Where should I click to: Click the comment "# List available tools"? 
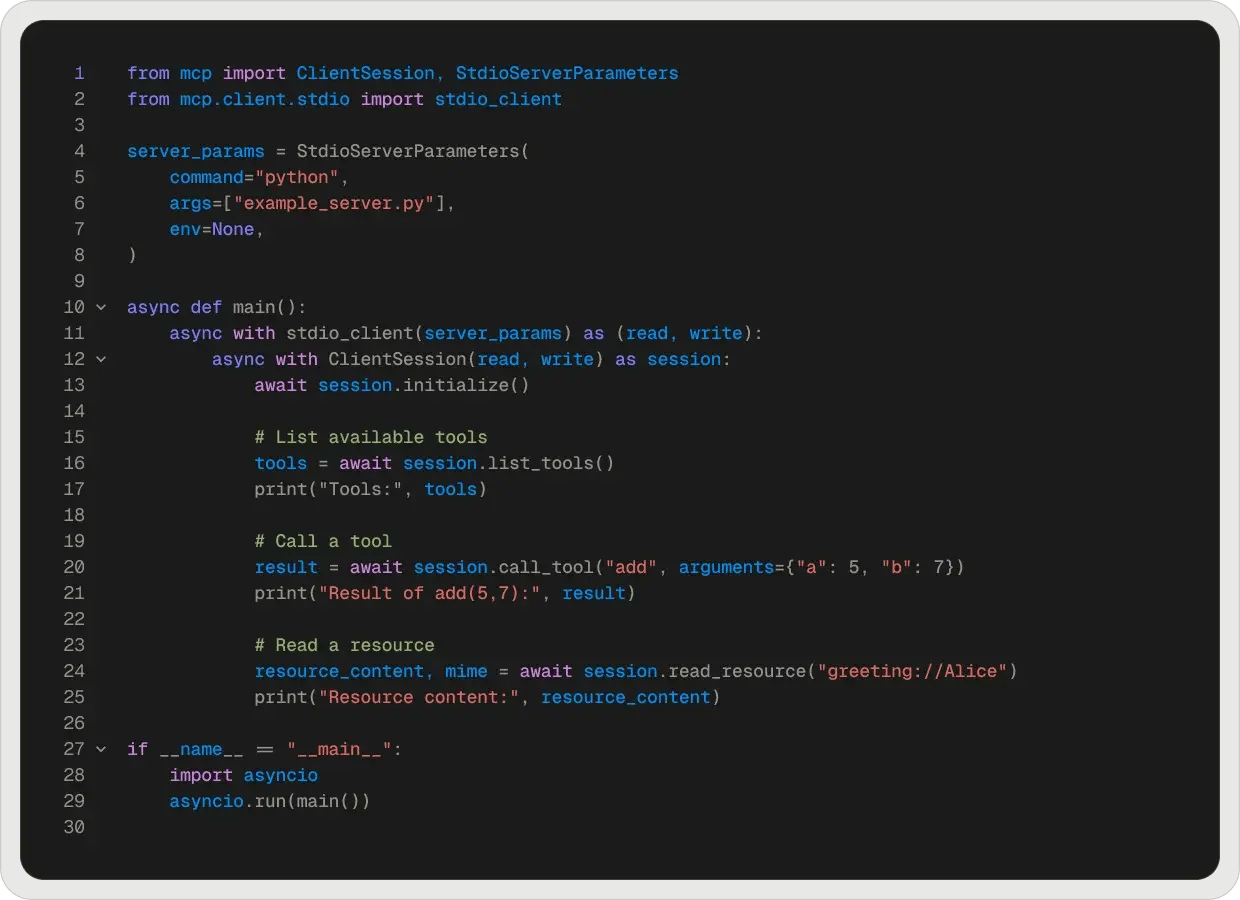(371, 437)
